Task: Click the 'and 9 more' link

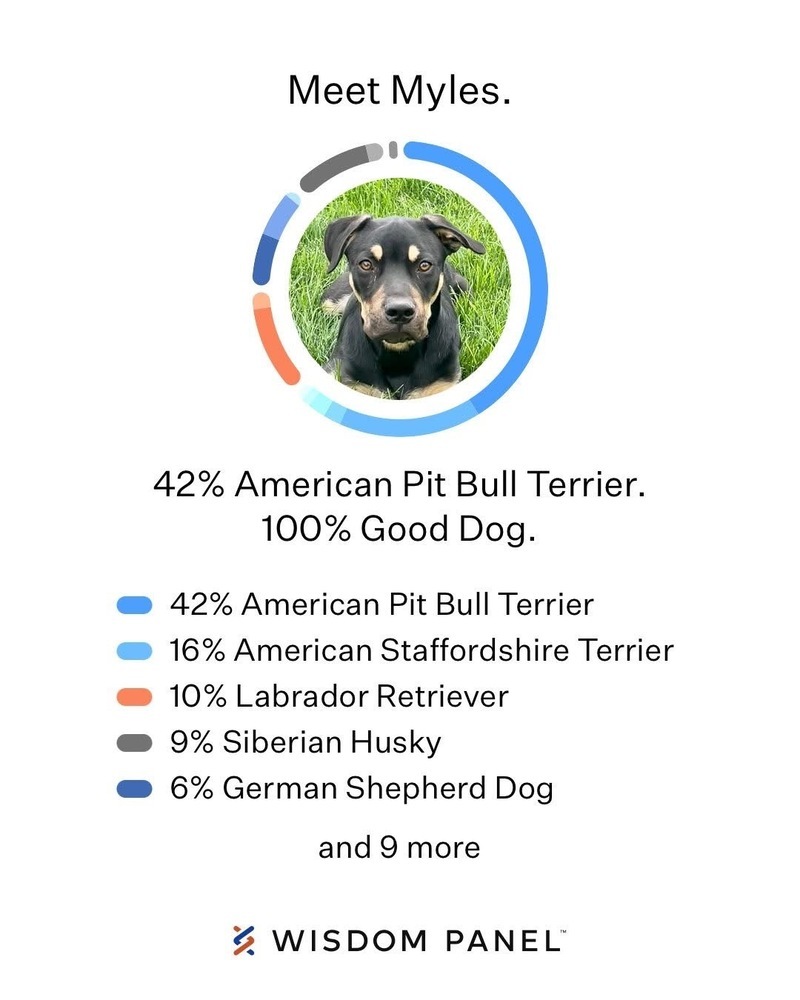Action: point(399,848)
